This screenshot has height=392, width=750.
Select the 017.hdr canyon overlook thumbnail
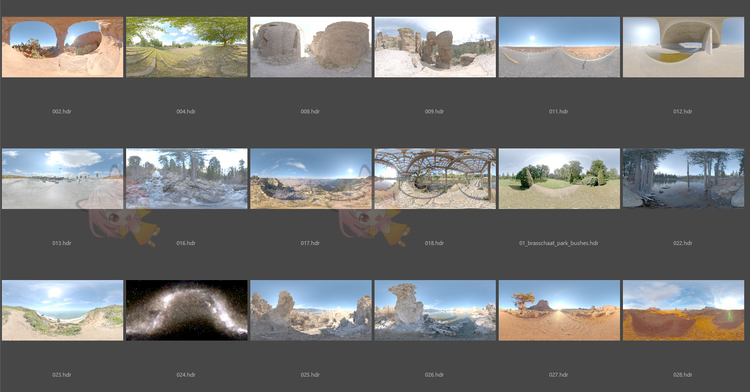(x=310, y=178)
